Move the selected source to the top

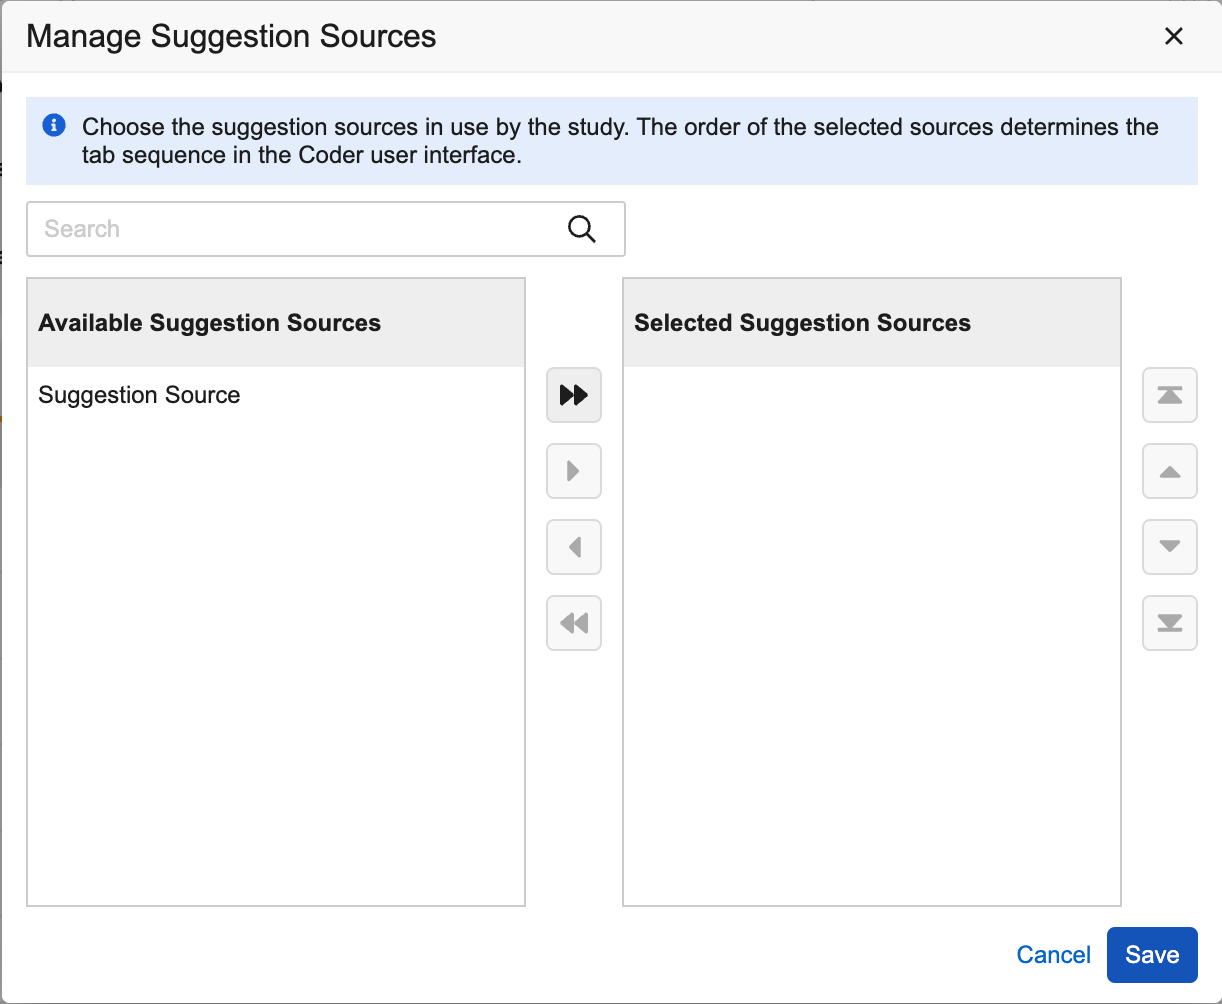(x=1169, y=395)
